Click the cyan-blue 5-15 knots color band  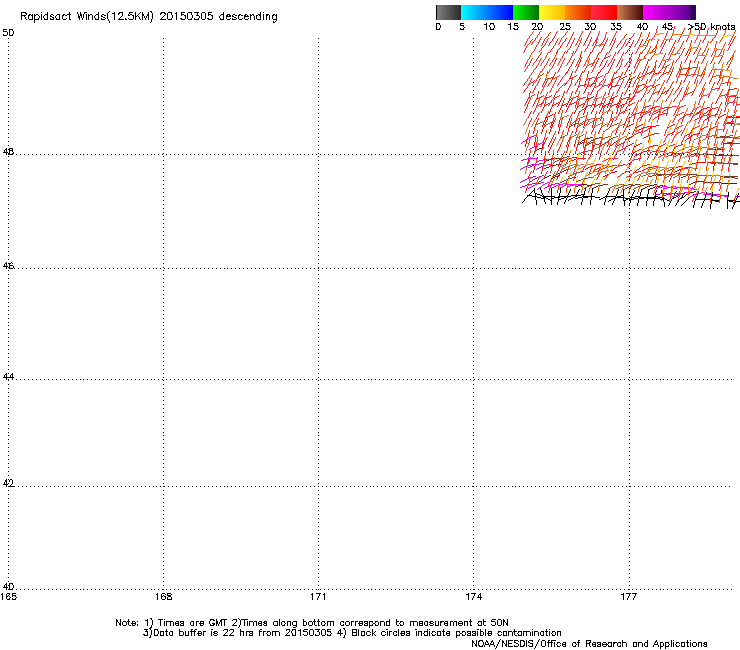(487, 12)
